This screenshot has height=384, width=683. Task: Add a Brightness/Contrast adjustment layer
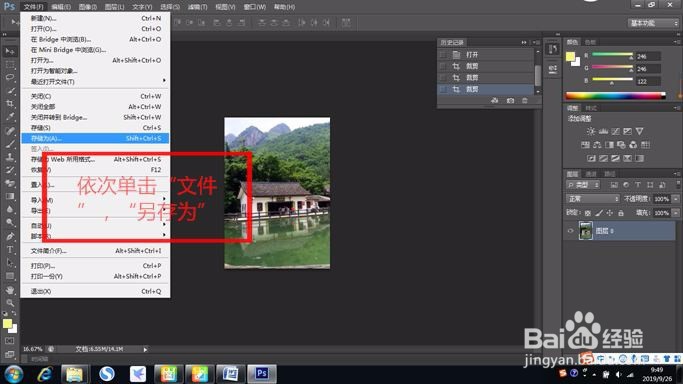(x=591, y=131)
